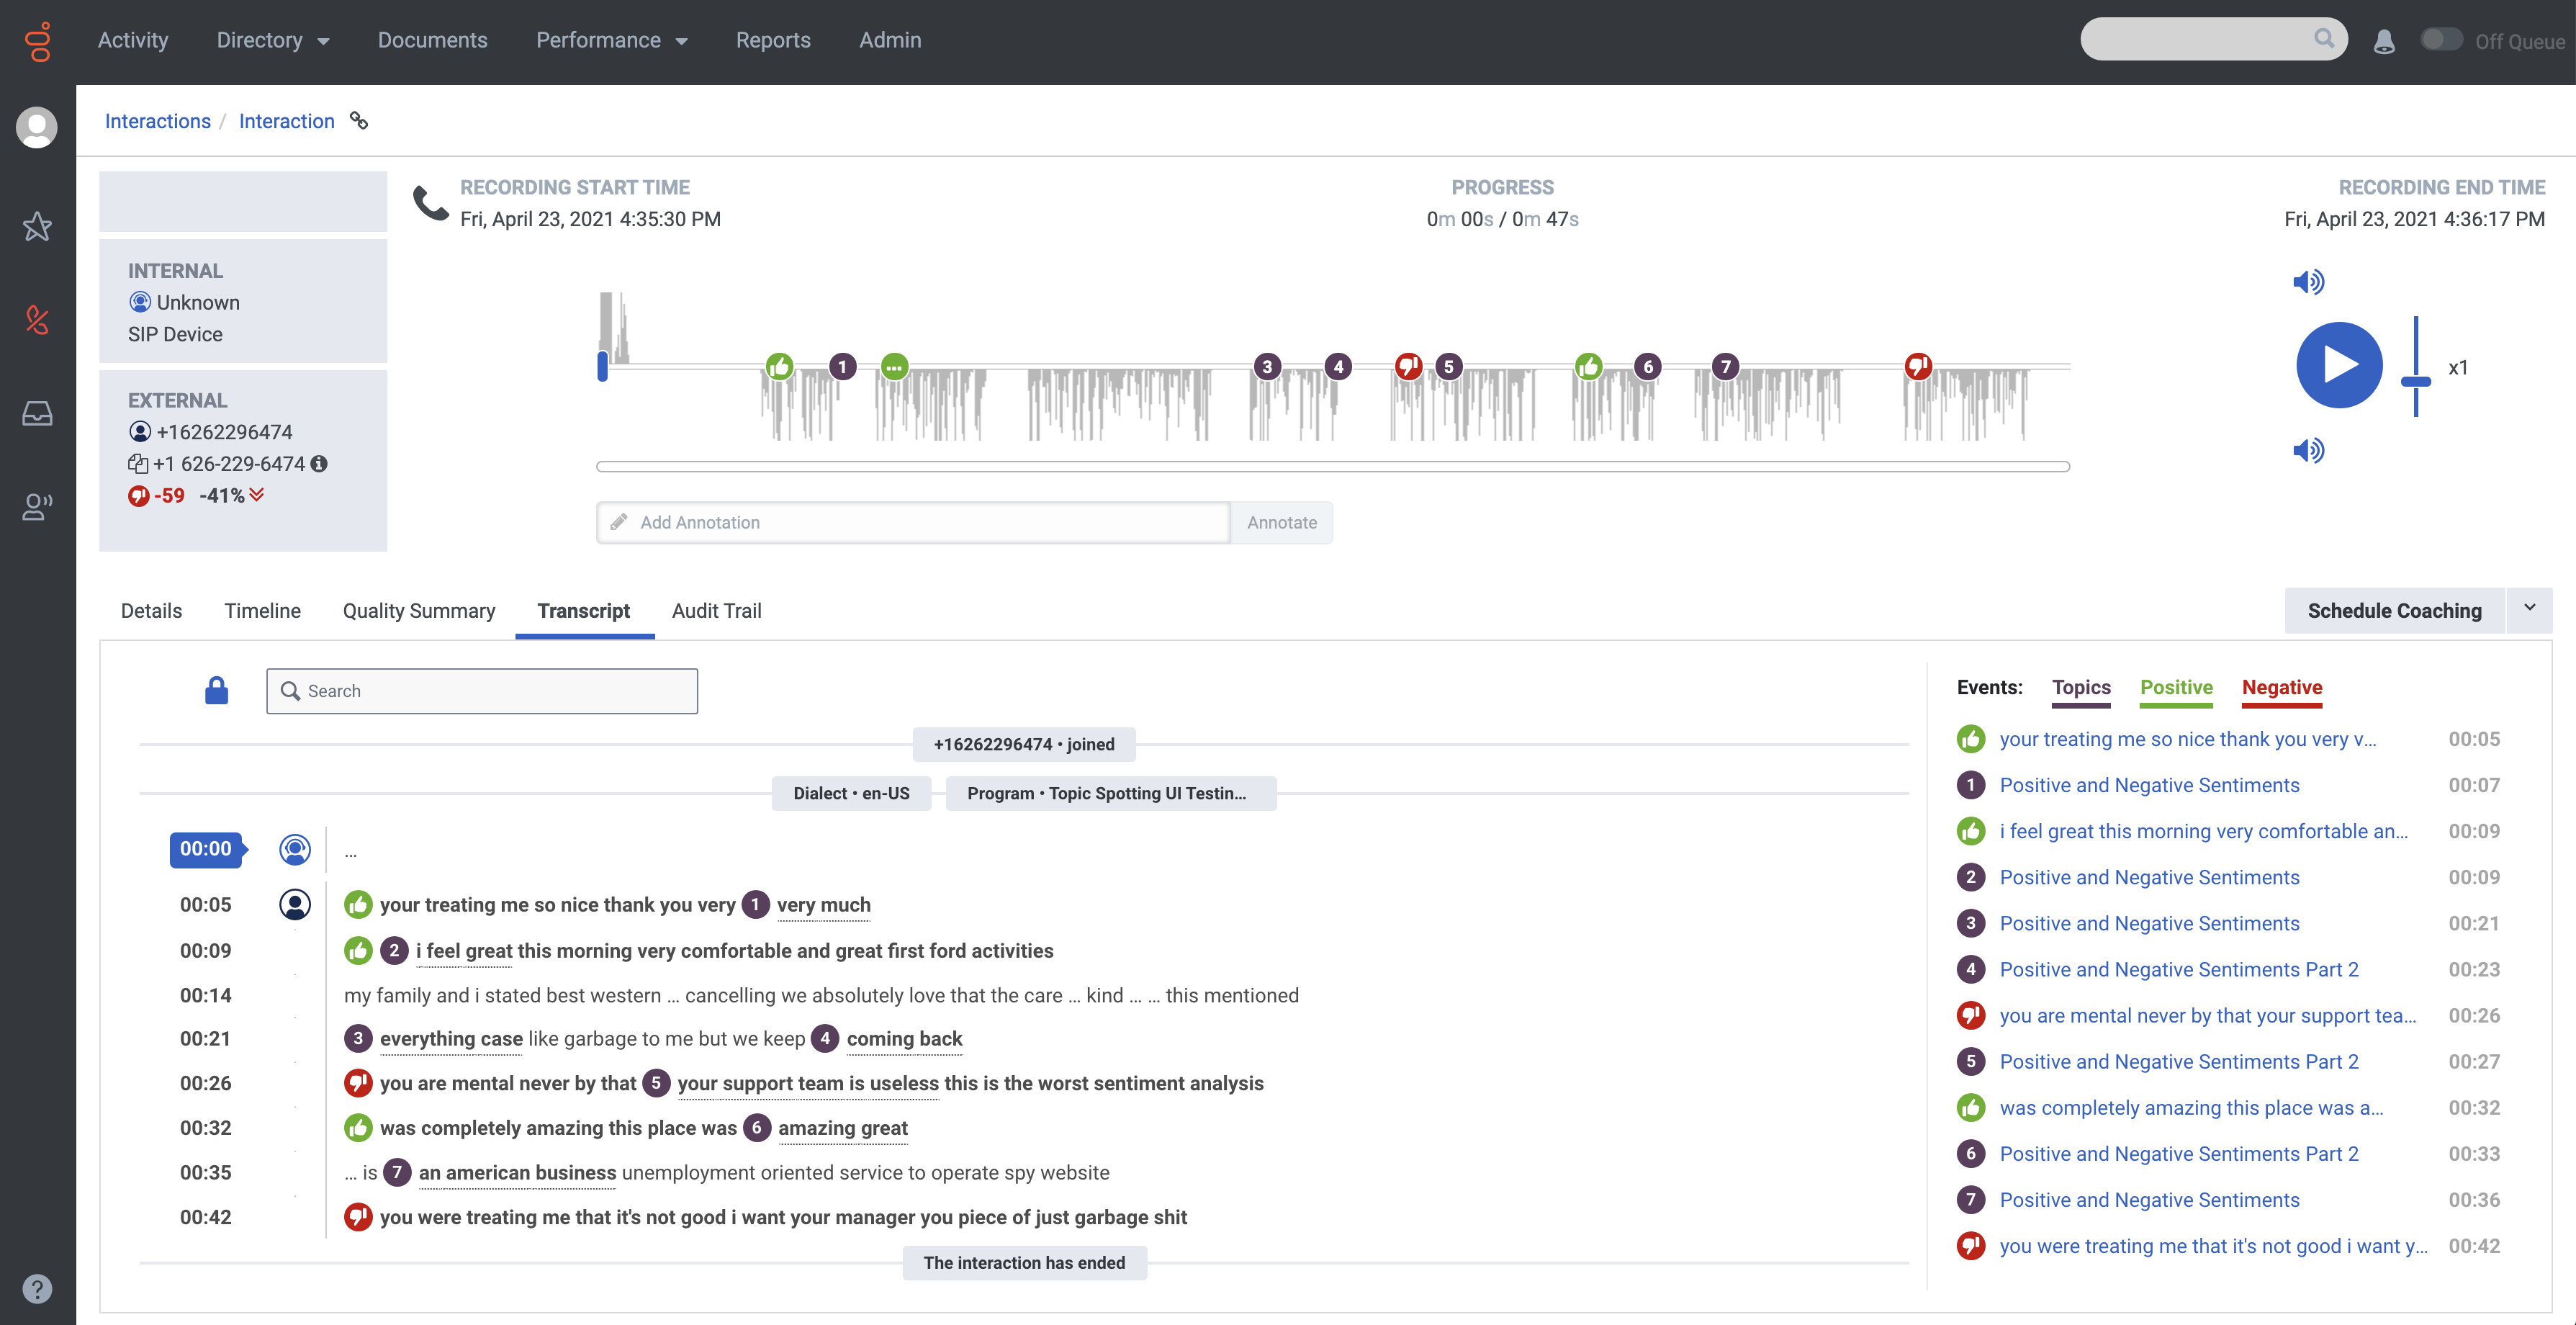2576x1325 pixels.
Task: Enable the Negative events filter
Action: [x=2282, y=687]
